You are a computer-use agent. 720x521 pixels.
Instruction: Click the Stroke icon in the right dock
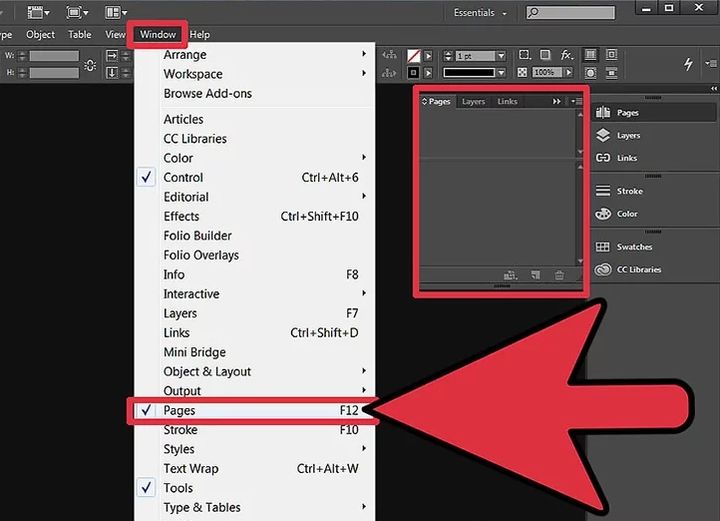click(x=603, y=191)
